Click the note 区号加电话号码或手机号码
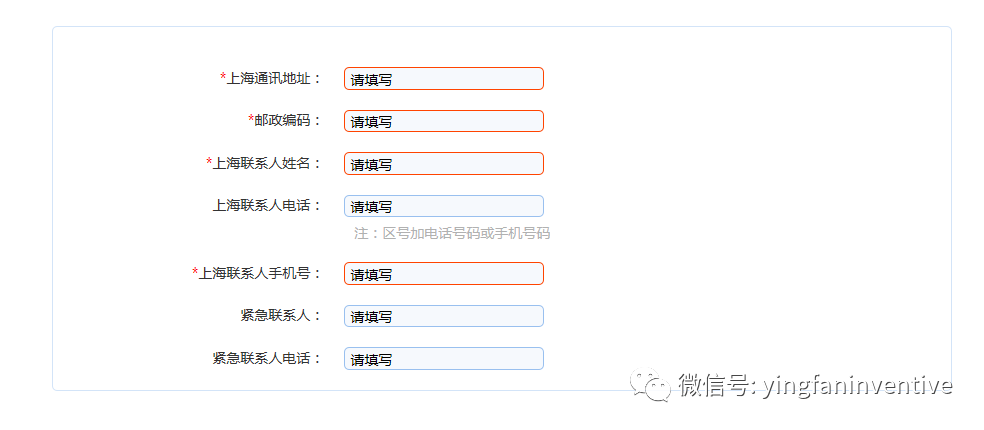Image resolution: width=984 pixels, height=430 pixels. (x=452, y=233)
